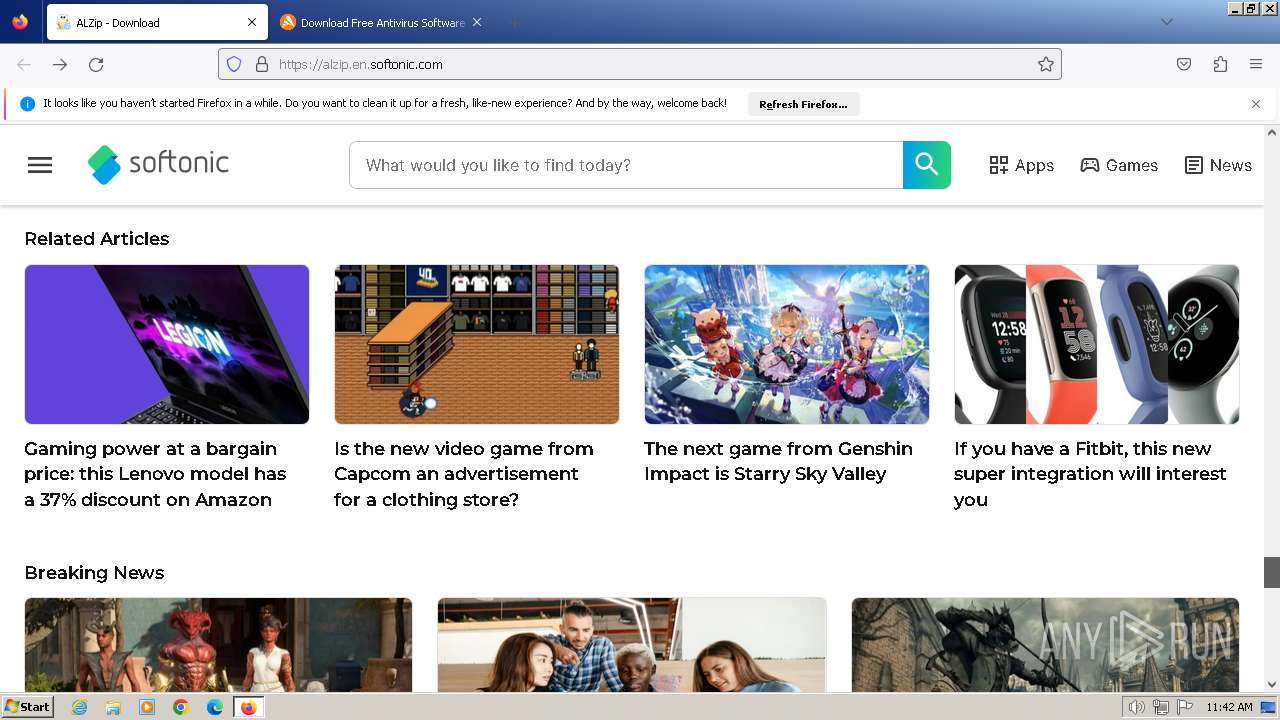Launch Microsoft Edge from taskbar
The width and height of the screenshot is (1280, 720).
click(215, 707)
